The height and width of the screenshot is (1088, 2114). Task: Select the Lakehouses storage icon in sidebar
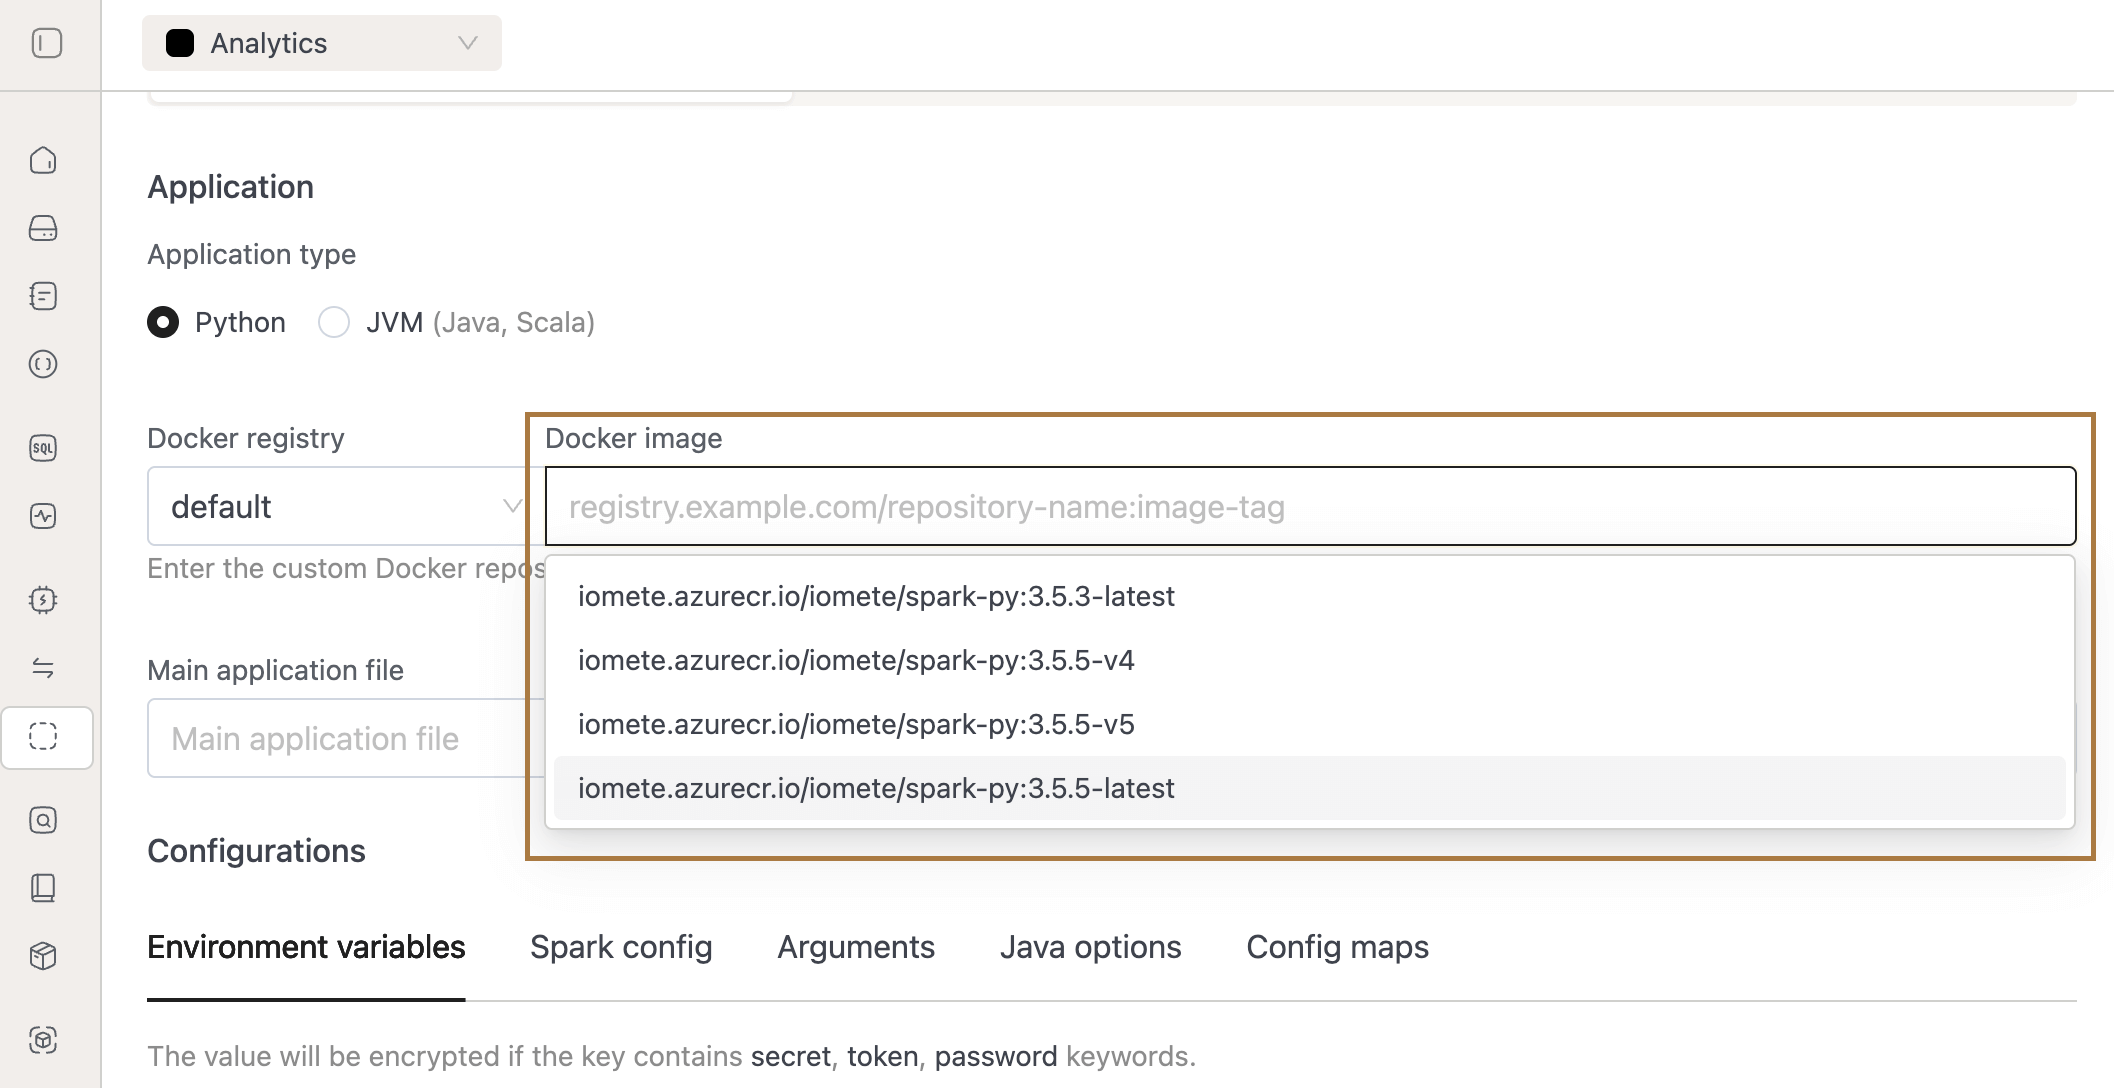tap(44, 229)
